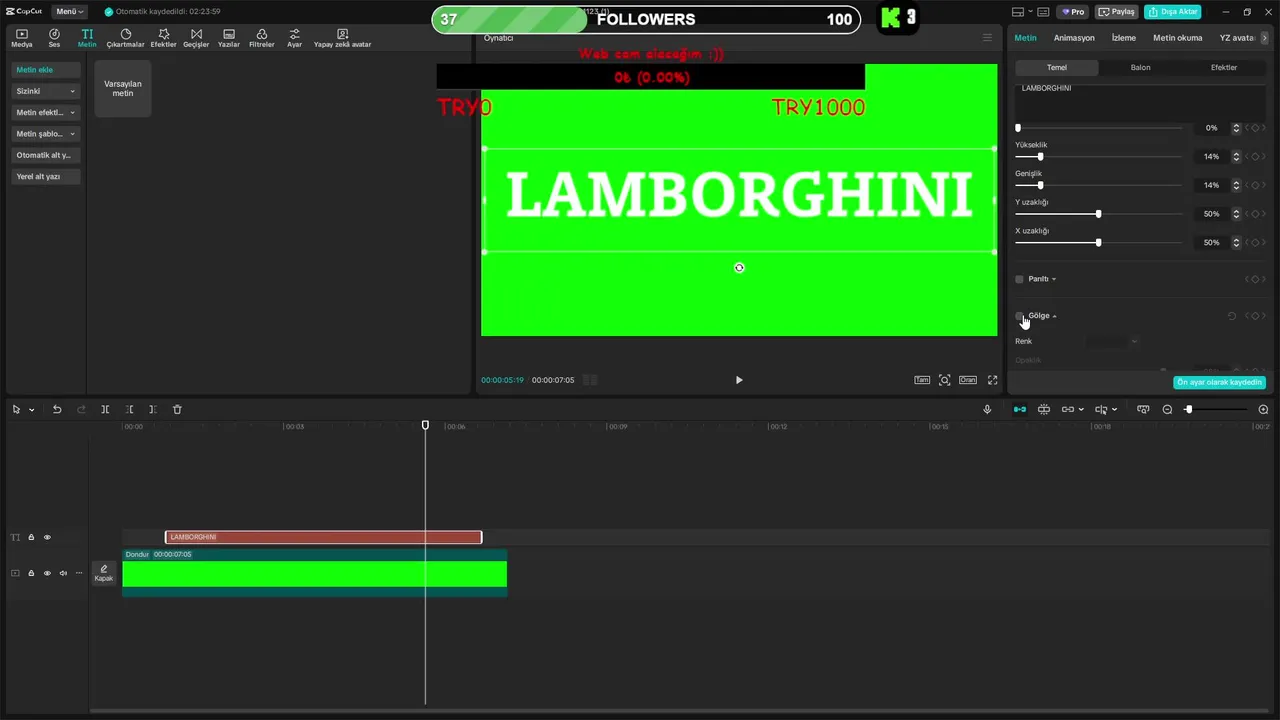Open Yapay zekâ avatar panel

coord(342,38)
